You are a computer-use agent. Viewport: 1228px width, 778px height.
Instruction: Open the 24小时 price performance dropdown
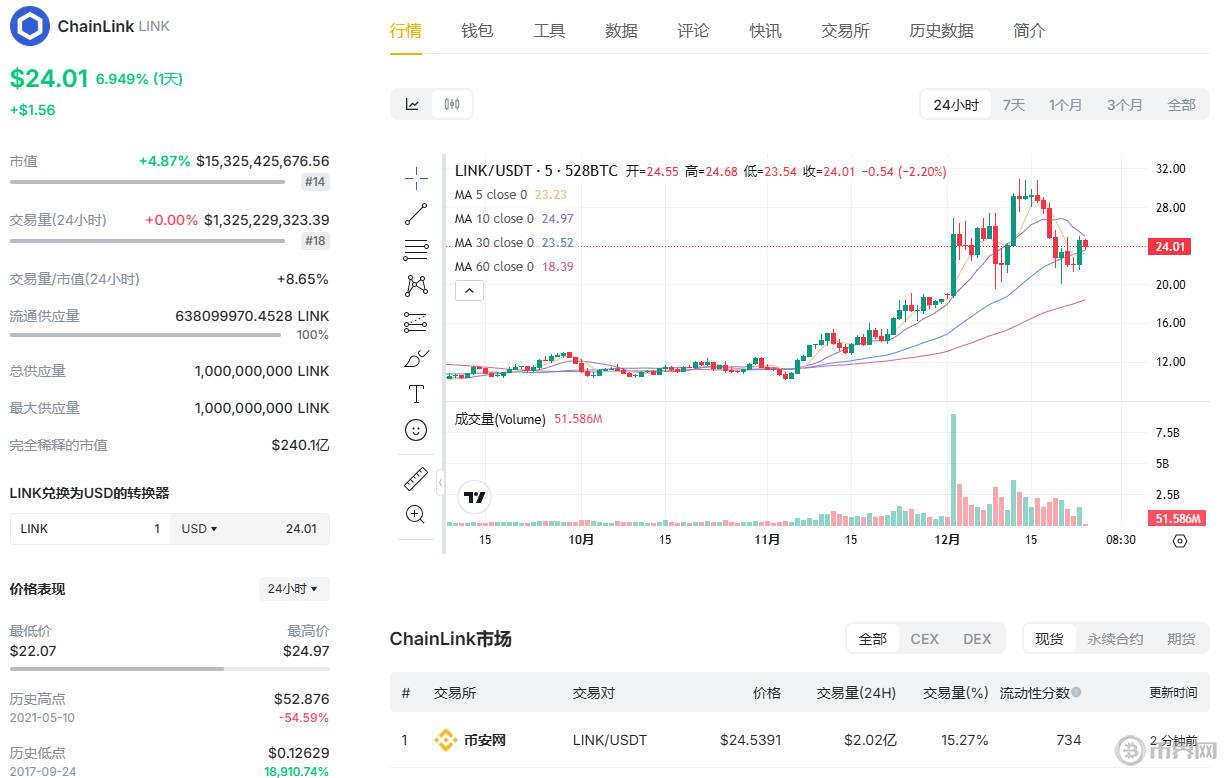(293, 589)
